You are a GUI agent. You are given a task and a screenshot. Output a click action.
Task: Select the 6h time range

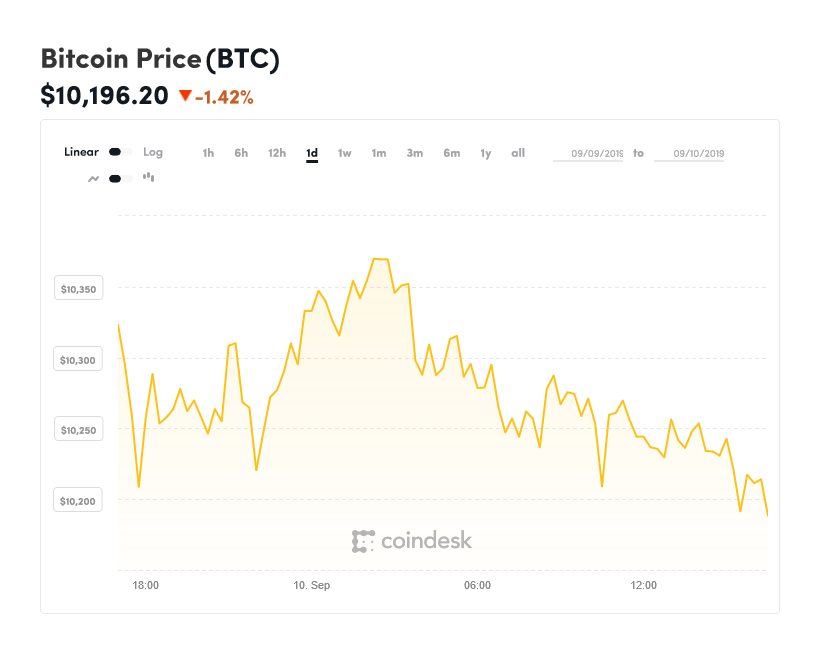coord(241,153)
